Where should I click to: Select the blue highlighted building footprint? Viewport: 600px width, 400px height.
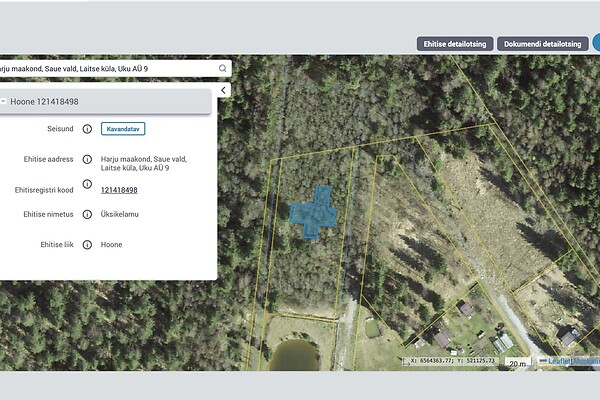click(313, 212)
